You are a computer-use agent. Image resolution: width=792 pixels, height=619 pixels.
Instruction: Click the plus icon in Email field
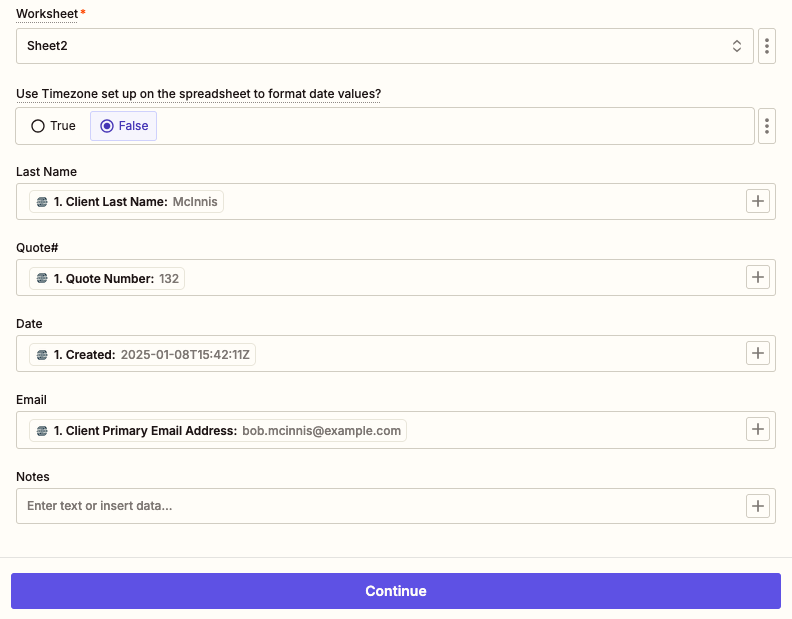pos(758,430)
